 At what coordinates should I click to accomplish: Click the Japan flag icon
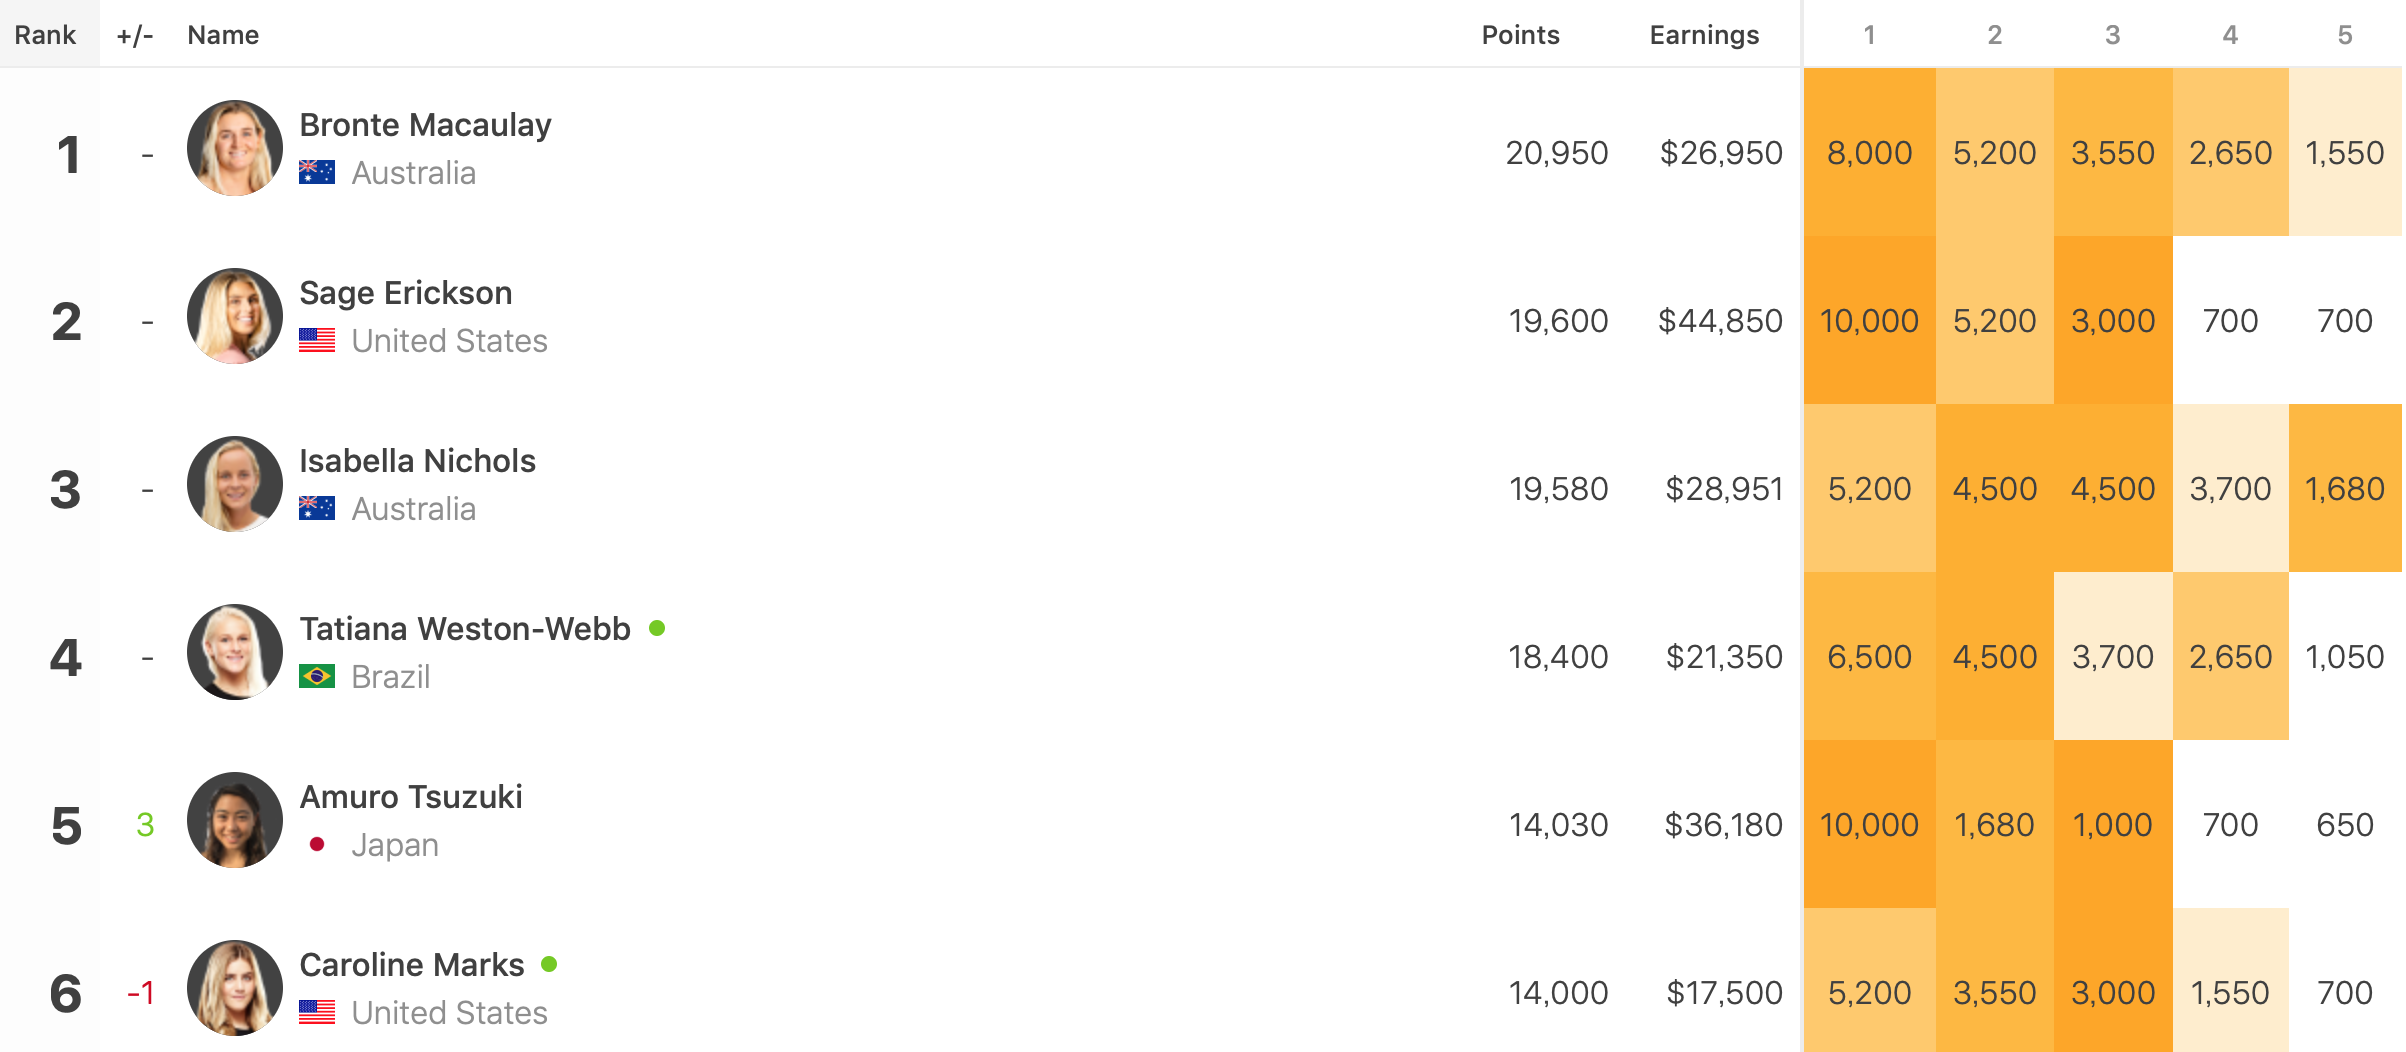coord(317,845)
